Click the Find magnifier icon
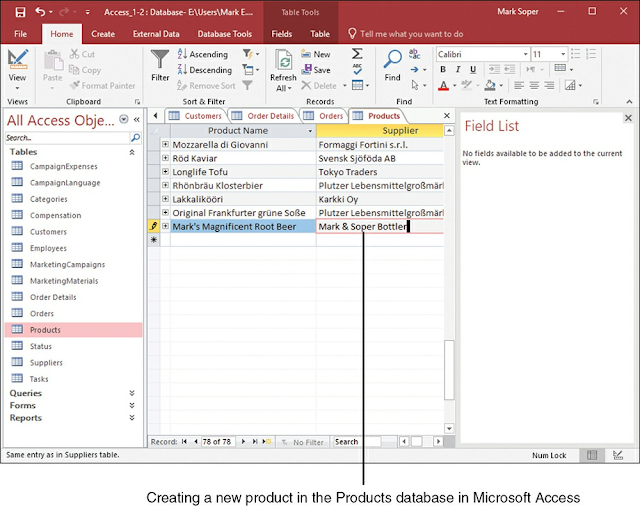 393,59
